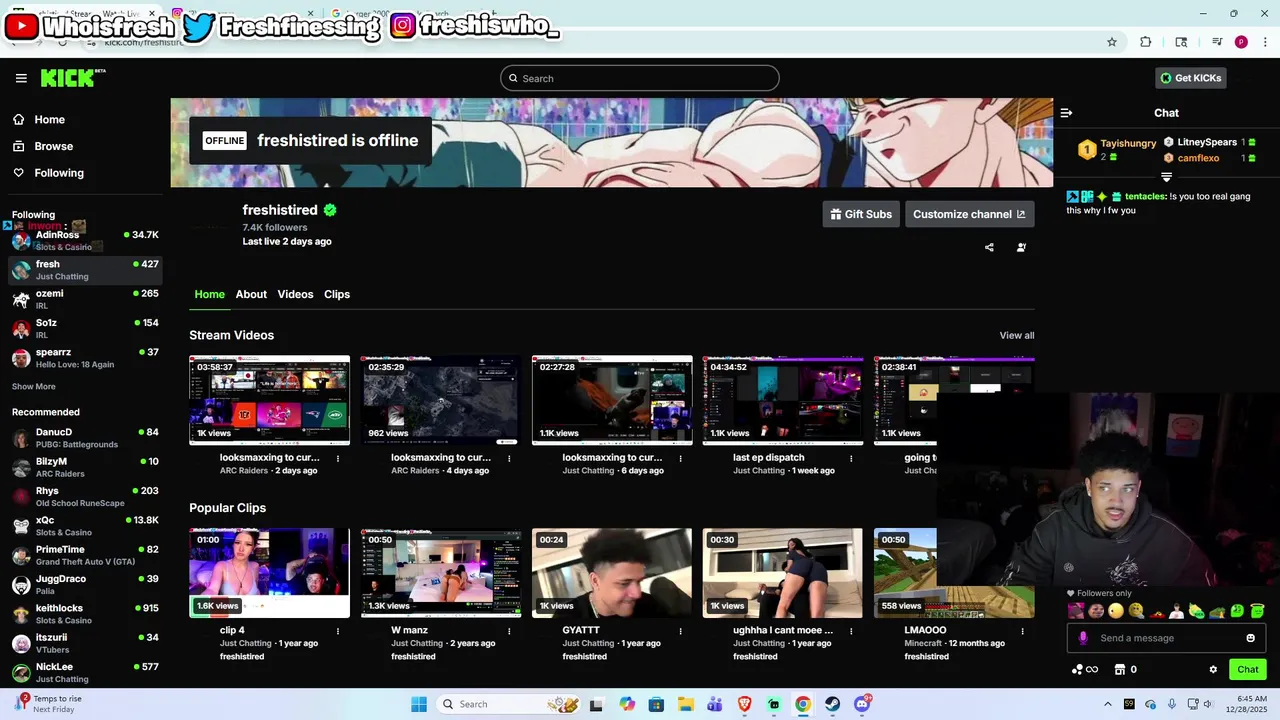The height and width of the screenshot is (720, 1280).
Task: Click the Get KICKs button
Action: (1190, 78)
